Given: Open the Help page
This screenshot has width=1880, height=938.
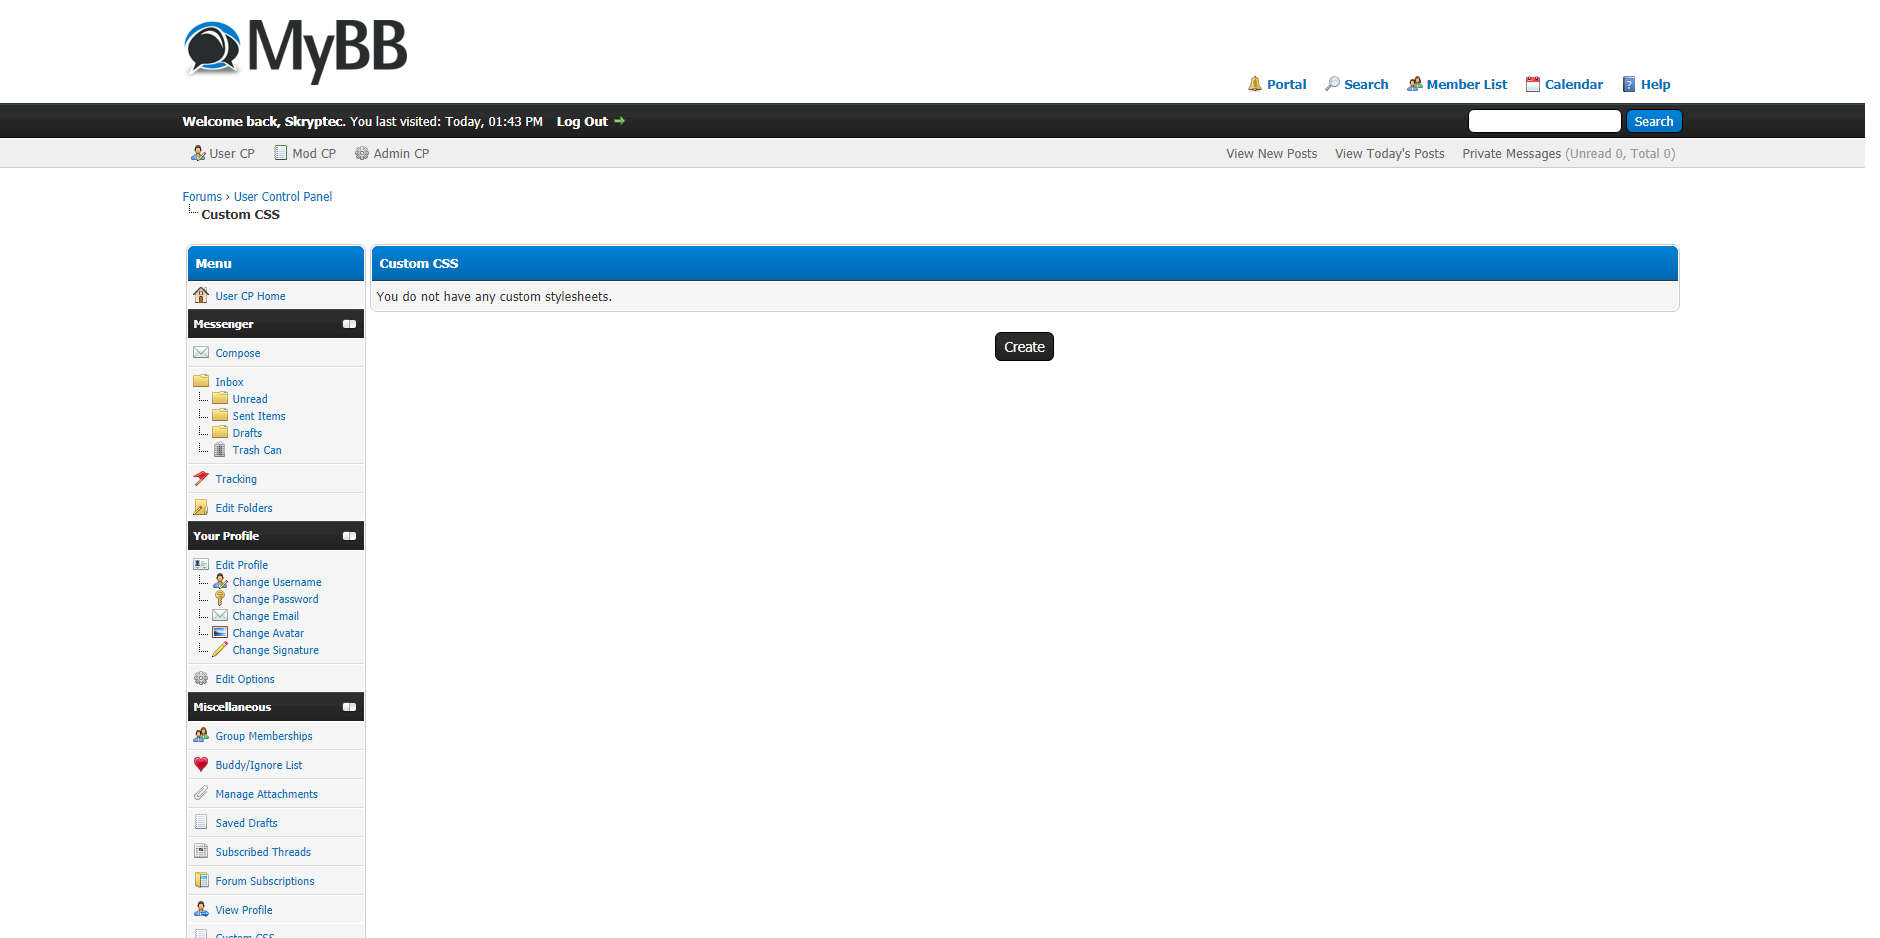Looking at the screenshot, I should (x=1655, y=84).
